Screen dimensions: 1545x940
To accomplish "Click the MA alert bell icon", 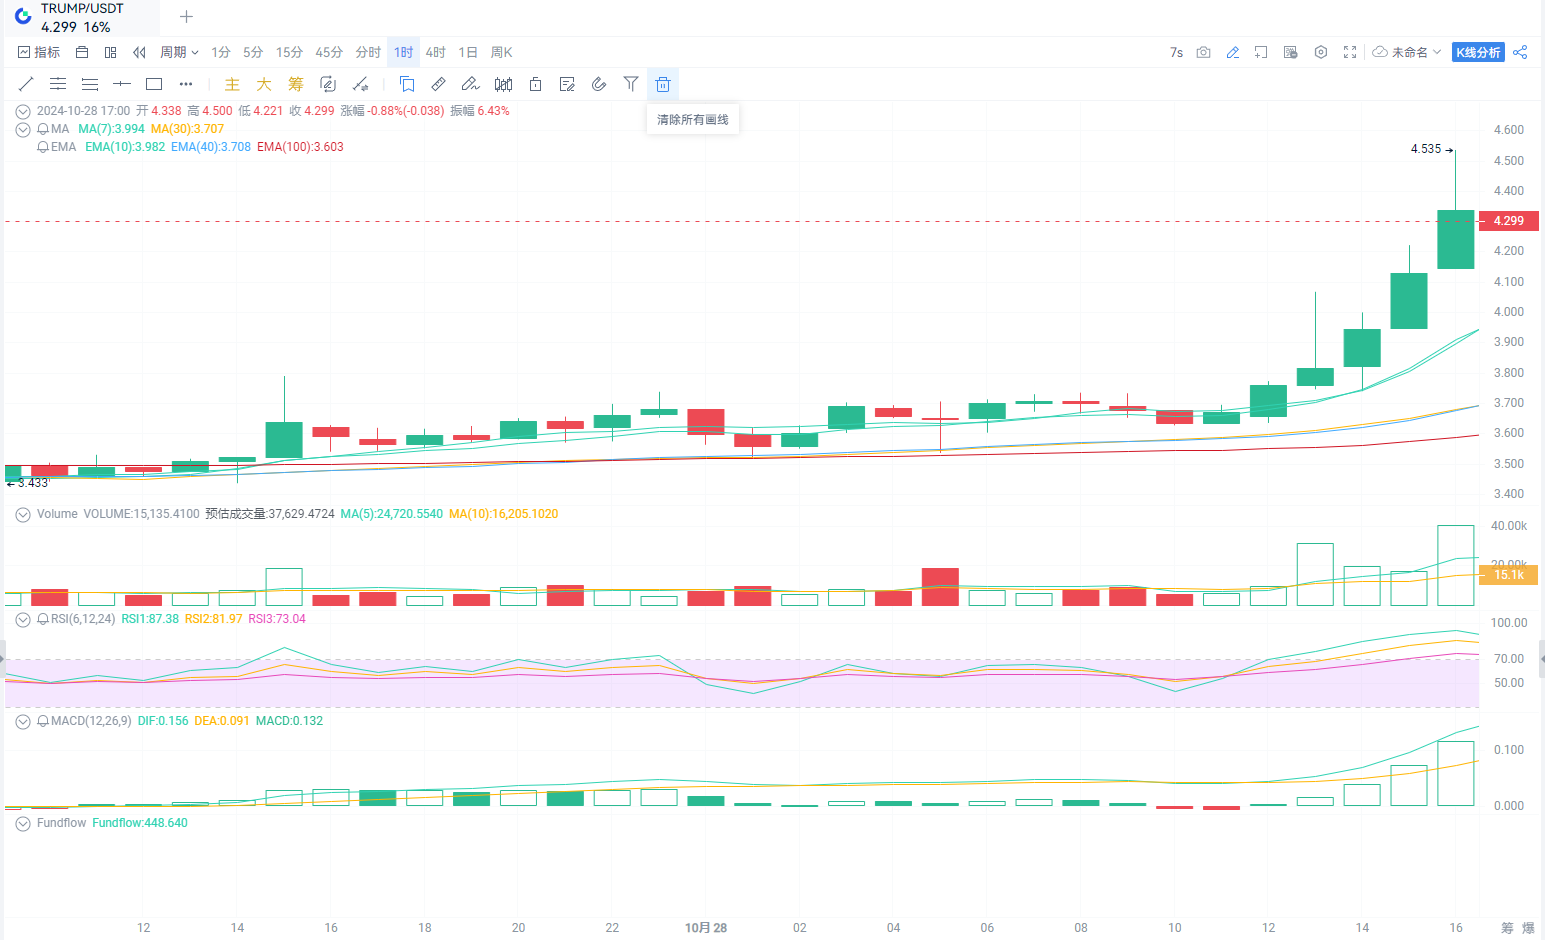I will (43, 129).
